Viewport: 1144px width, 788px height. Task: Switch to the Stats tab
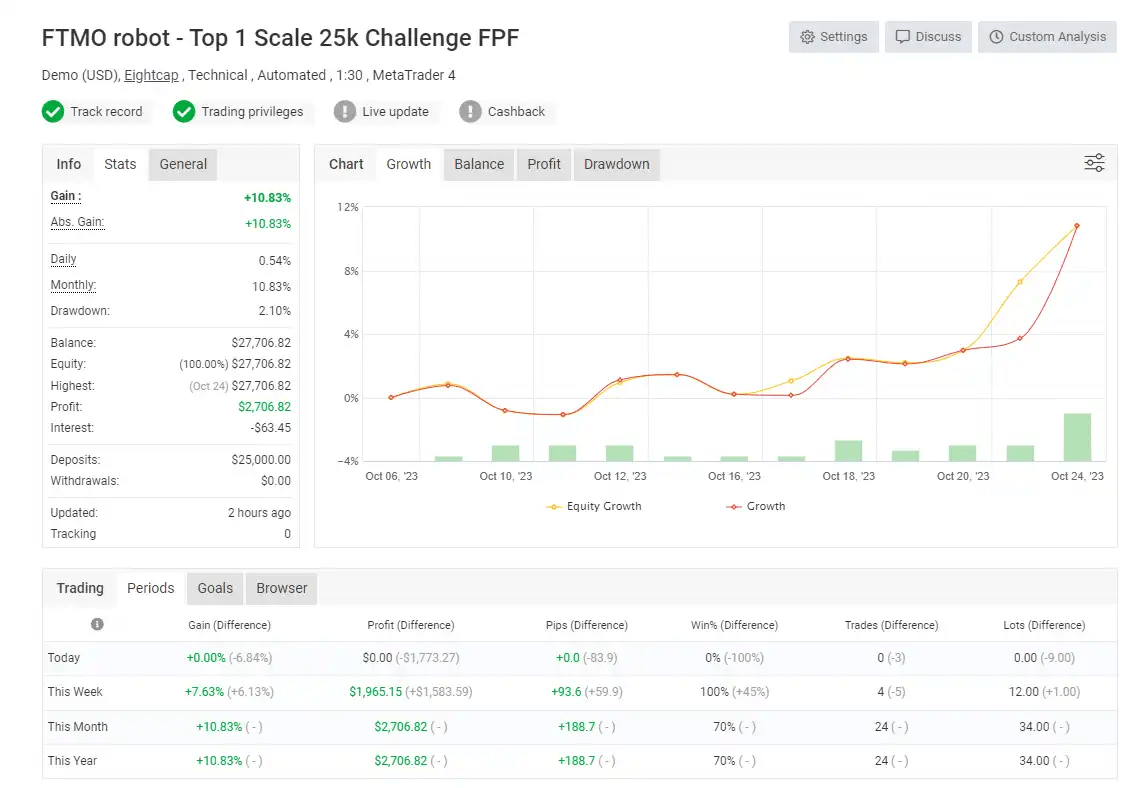120,164
